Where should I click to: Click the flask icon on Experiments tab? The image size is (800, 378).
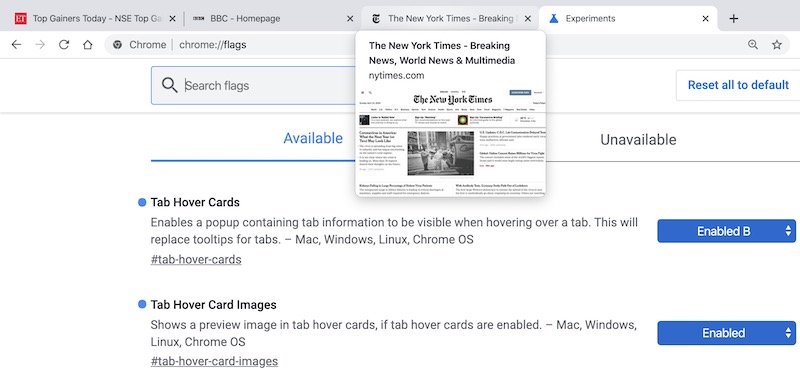[554, 19]
